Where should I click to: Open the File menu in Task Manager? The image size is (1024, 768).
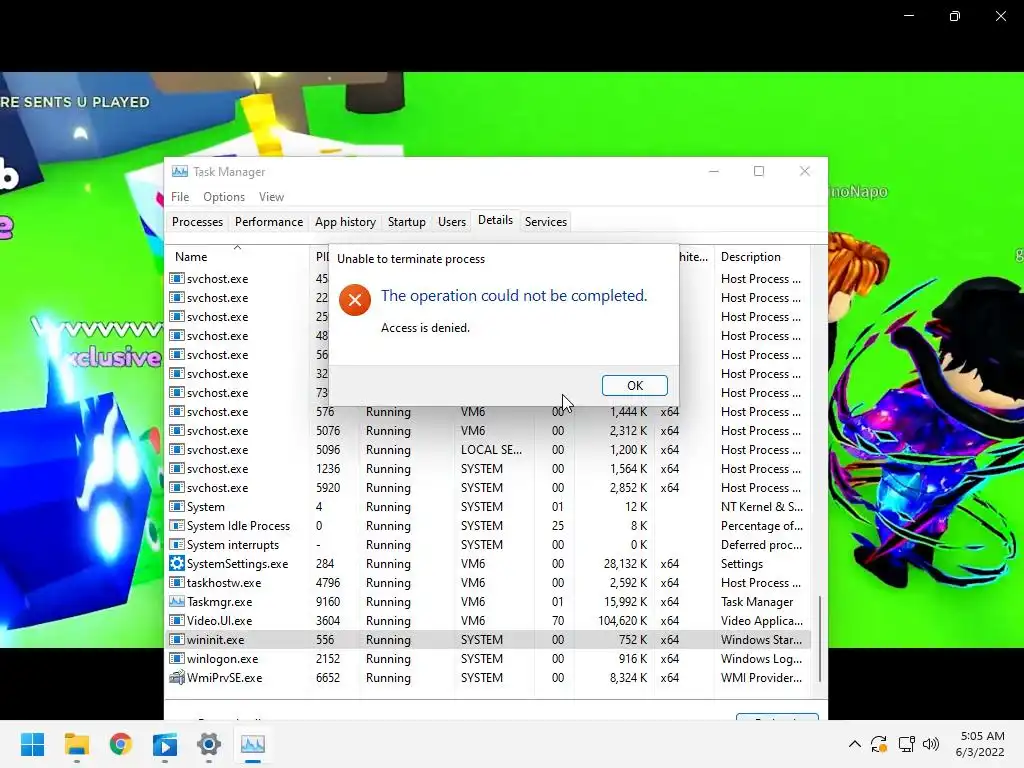click(x=180, y=197)
